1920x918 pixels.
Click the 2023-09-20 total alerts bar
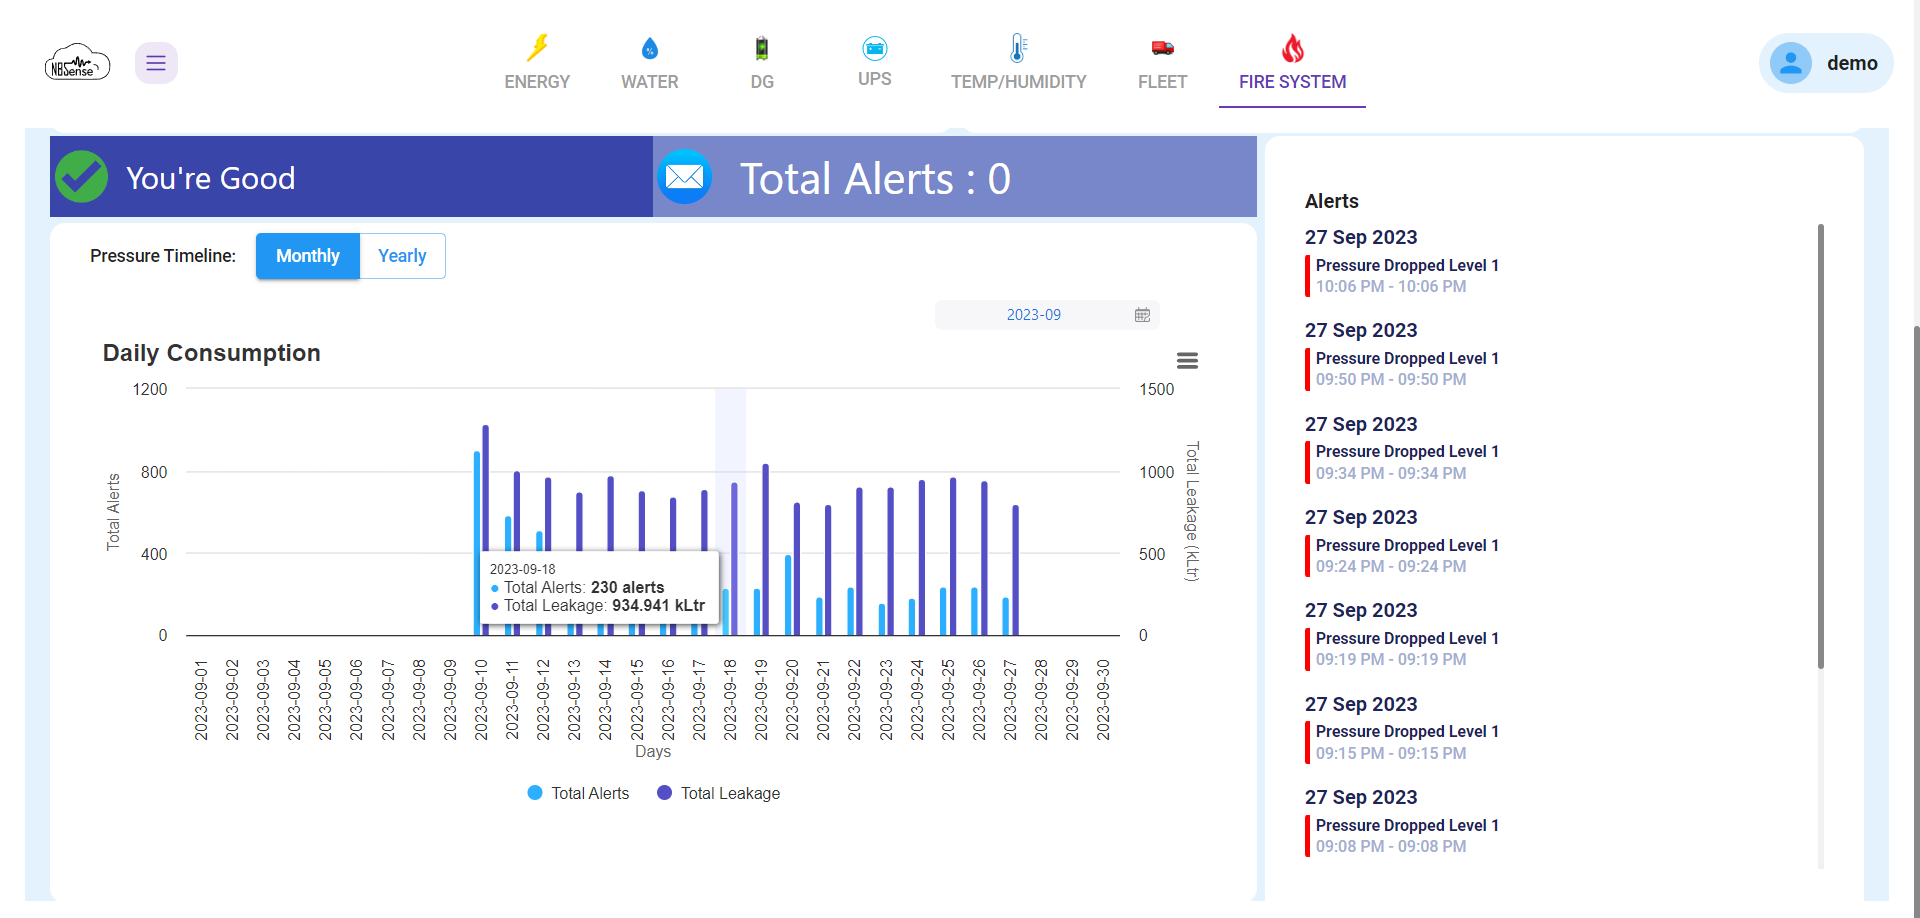click(x=788, y=595)
